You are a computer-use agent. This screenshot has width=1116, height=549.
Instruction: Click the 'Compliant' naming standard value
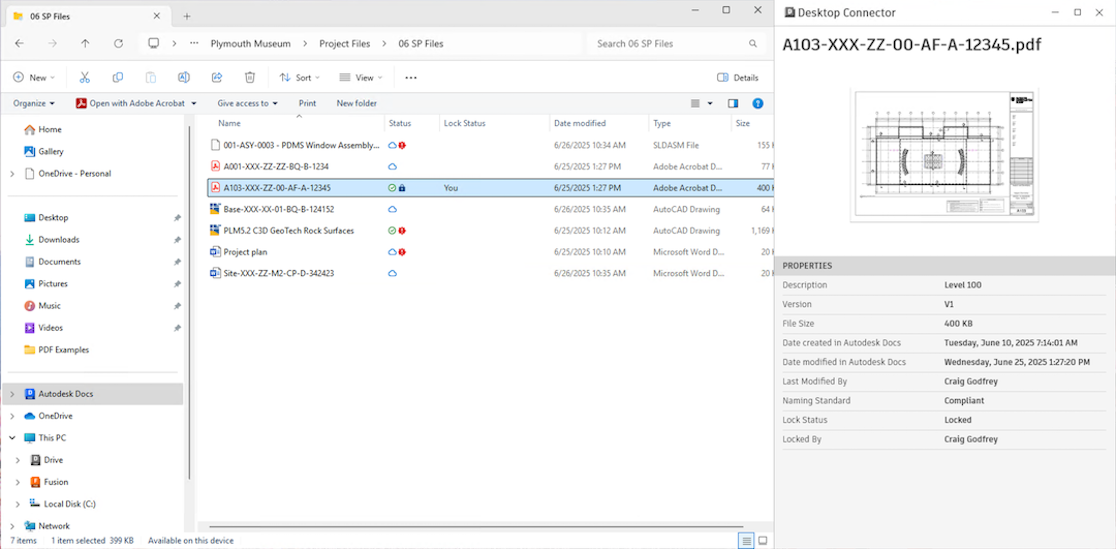pos(964,401)
